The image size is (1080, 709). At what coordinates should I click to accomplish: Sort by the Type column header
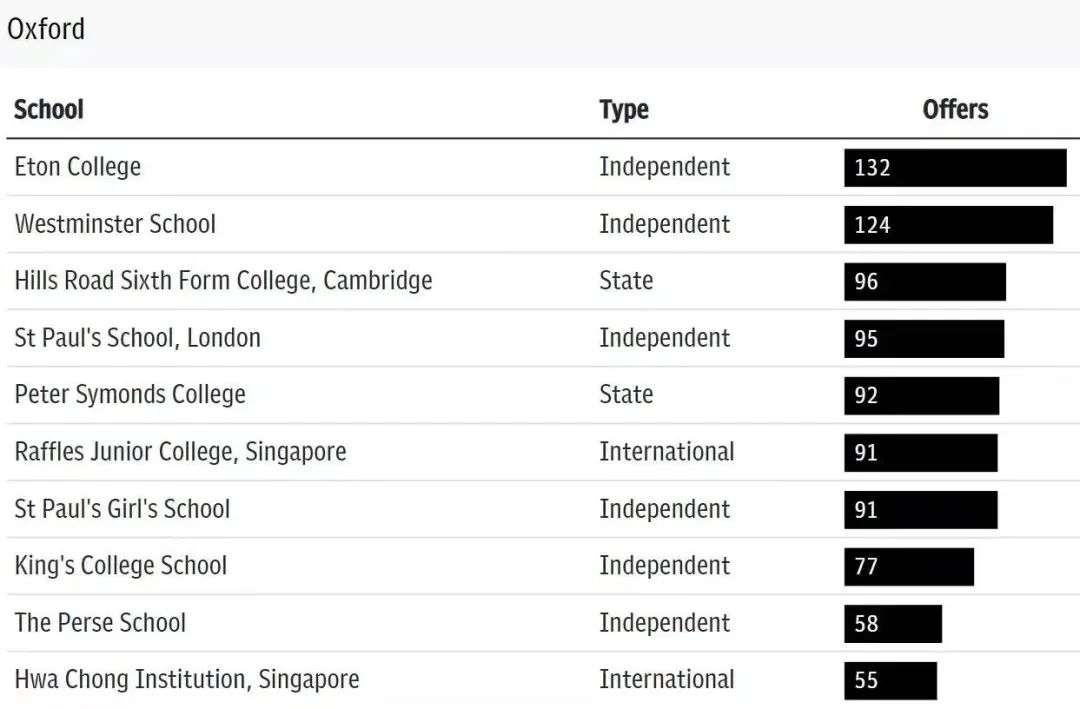click(x=624, y=109)
